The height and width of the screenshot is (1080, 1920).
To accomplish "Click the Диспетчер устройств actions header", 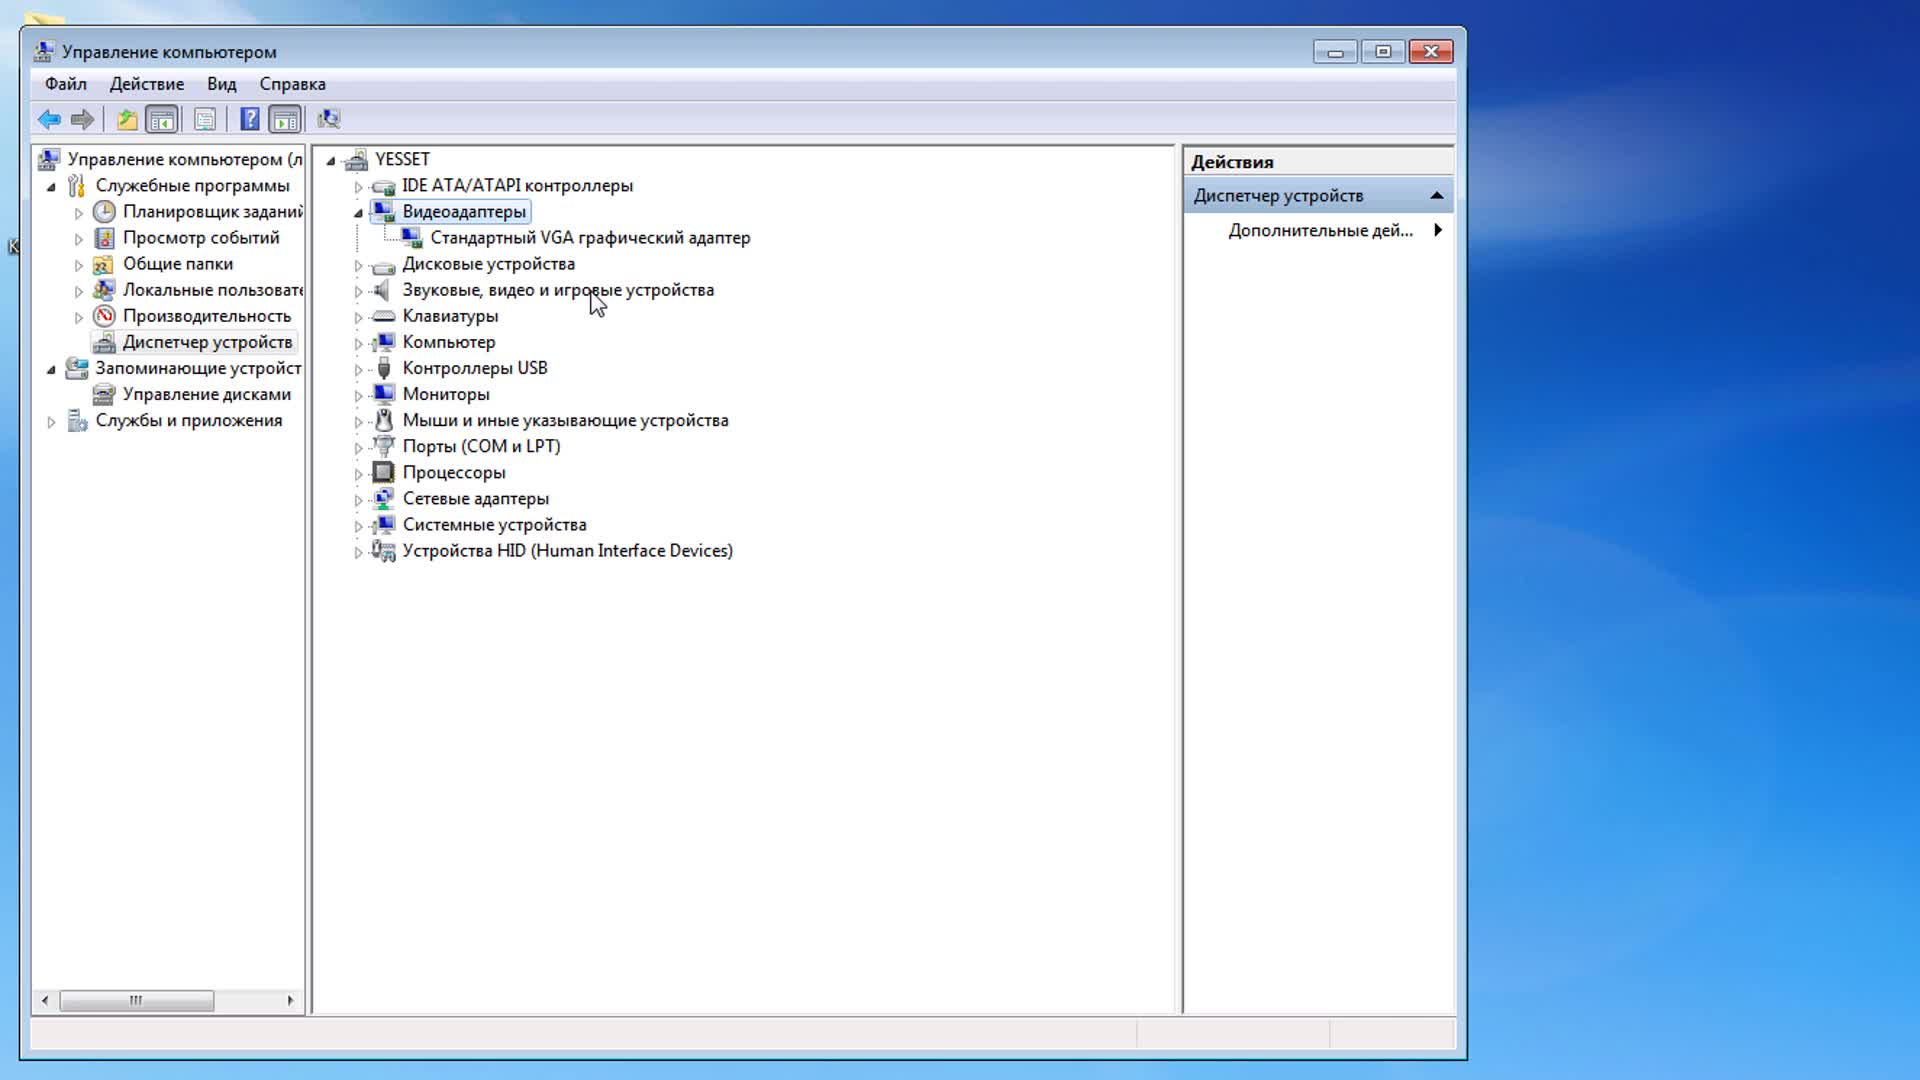I will pyautogui.click(x=1318, y=196).
